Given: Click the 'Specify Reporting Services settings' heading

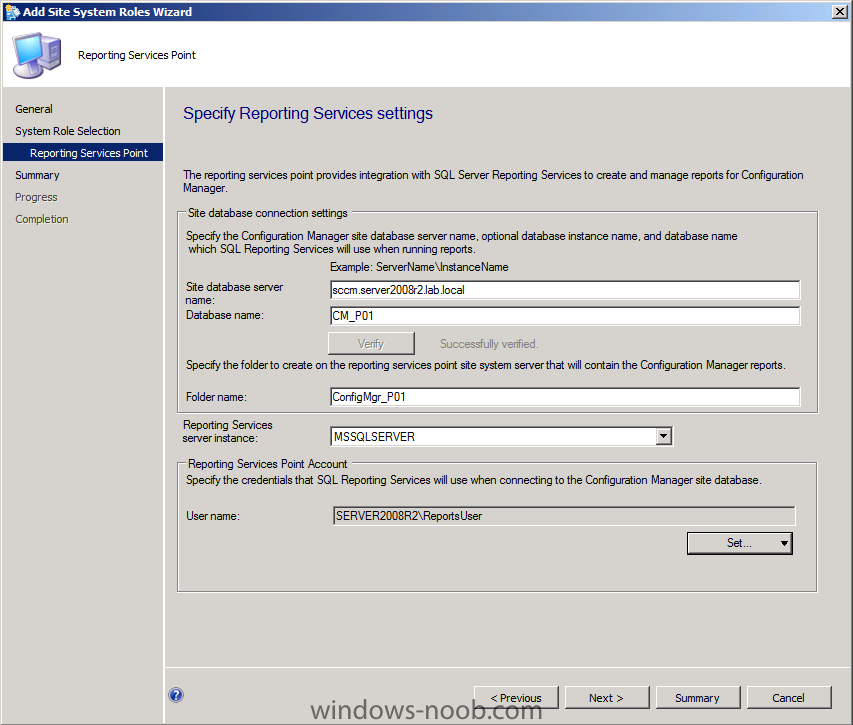Looking at the screenshot, I should (x=308, y=113).
